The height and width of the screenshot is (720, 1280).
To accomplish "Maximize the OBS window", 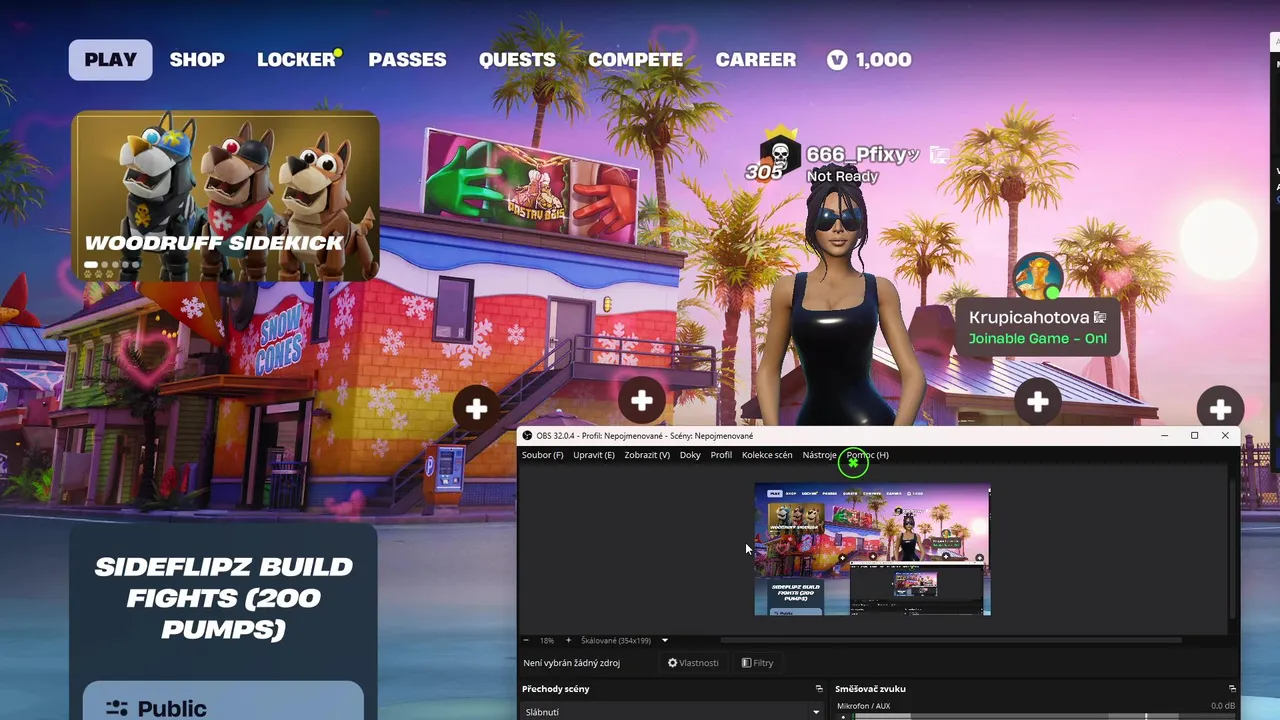I will click(1194, 436).
